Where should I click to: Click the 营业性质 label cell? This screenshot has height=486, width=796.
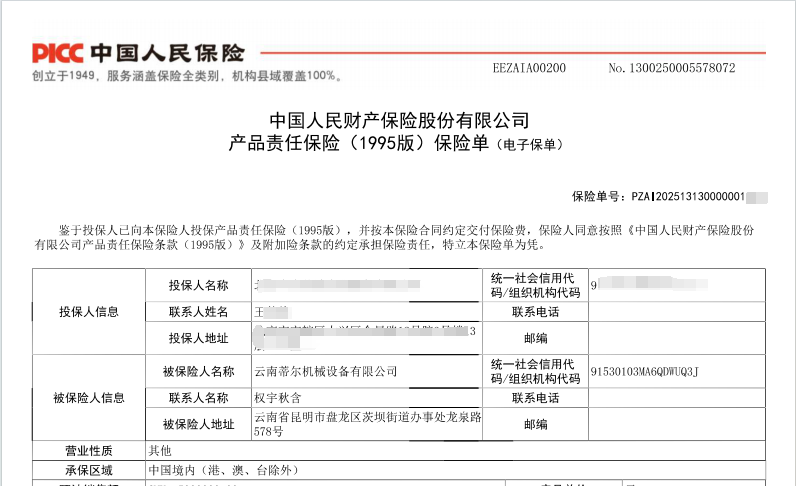(89, 450)
